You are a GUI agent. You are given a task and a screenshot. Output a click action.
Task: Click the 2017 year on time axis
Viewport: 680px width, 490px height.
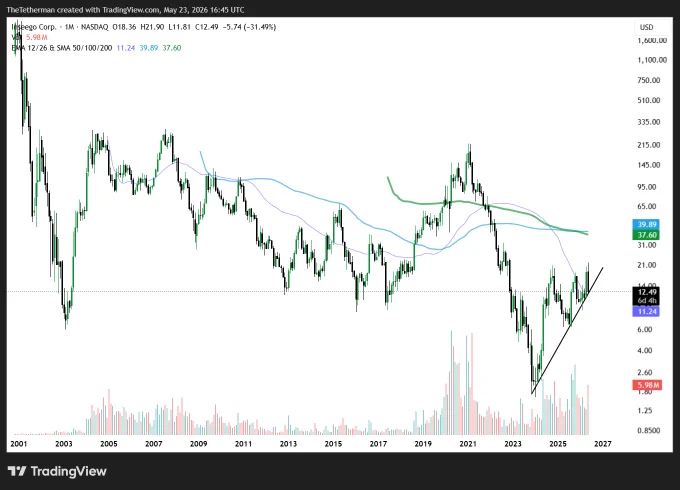(378, 444)
